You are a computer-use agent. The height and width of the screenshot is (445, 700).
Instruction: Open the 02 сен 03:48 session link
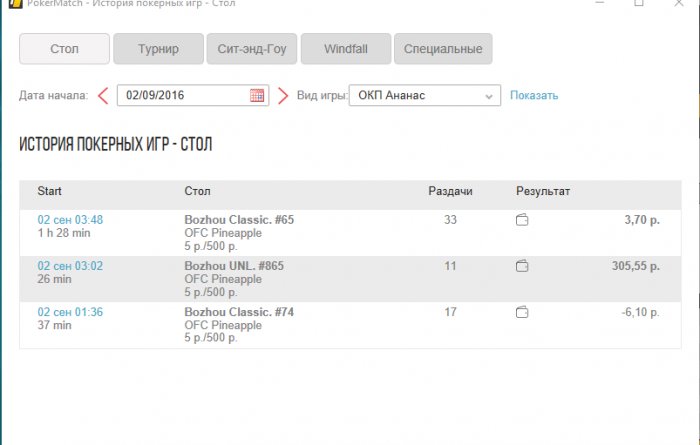tap(70, 220)
